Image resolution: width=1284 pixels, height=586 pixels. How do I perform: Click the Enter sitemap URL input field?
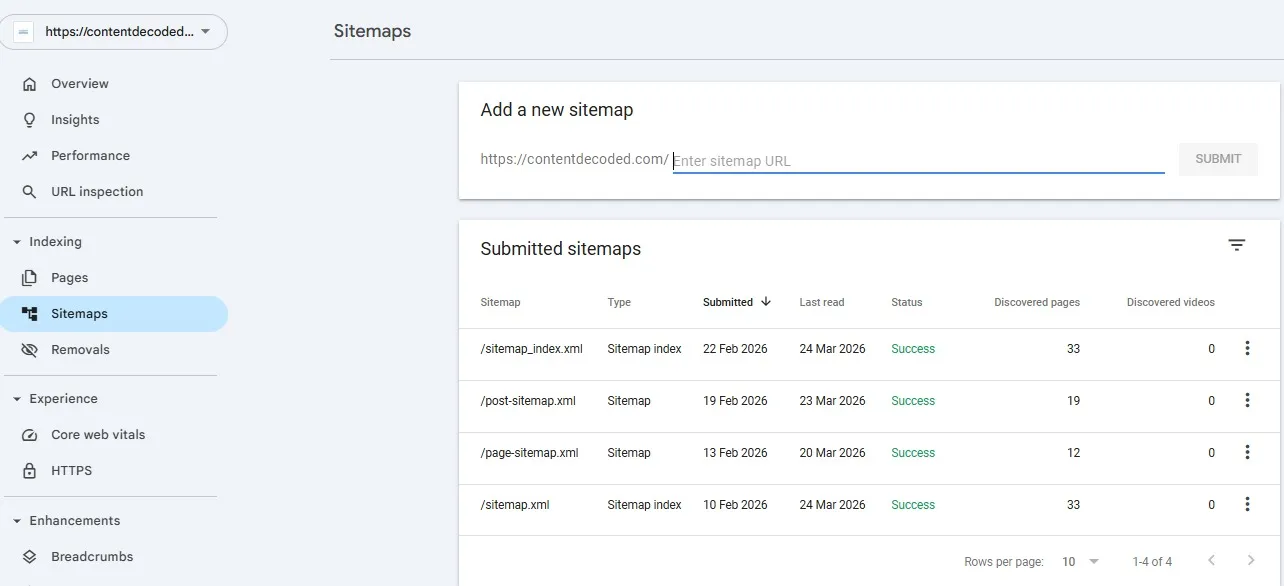[900, 159]
